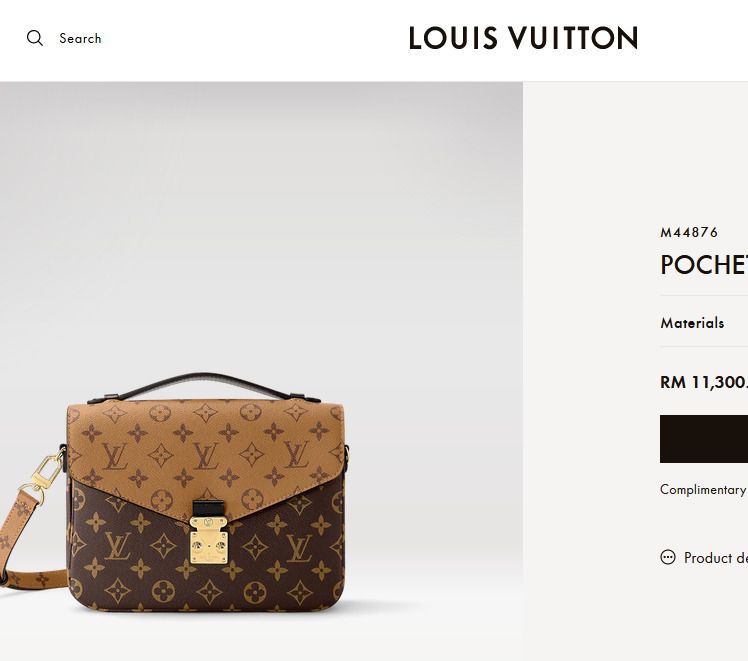Click the magnifying glass search icon
The image size is (748, 661).
coord(35,38)
